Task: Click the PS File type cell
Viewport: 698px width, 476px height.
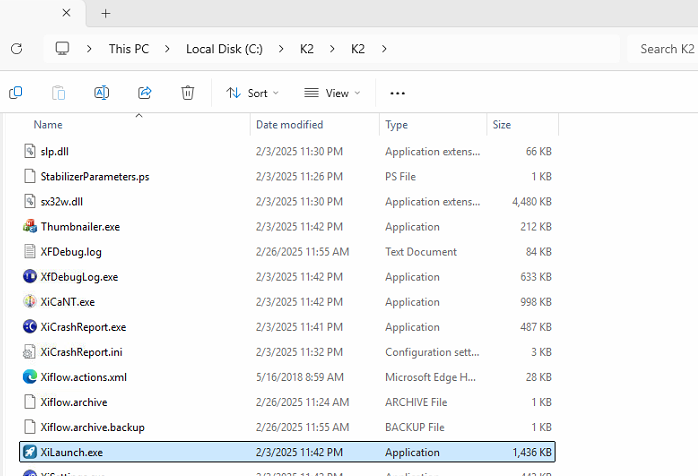Action: point(400,176)
